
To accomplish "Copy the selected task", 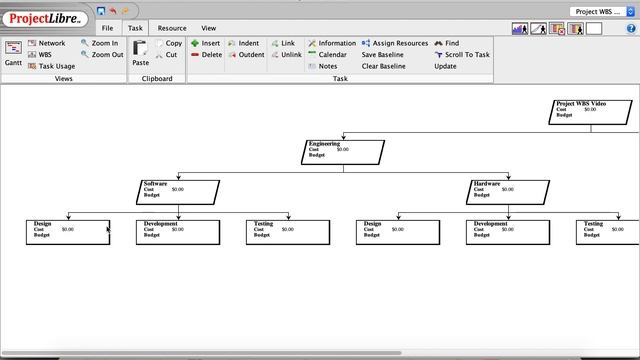I will 169,43.
